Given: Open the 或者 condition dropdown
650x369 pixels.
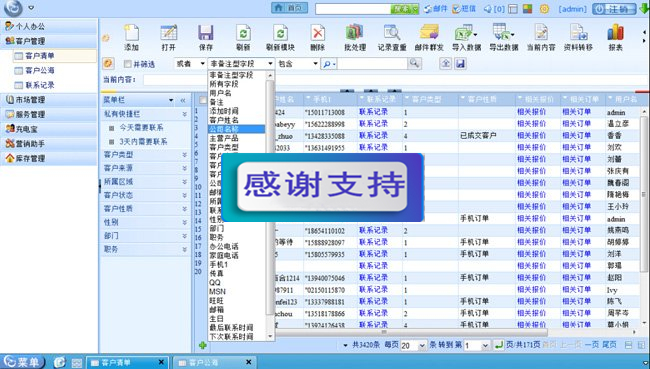Looking at the screenshot, I should [x=190, y=63].
